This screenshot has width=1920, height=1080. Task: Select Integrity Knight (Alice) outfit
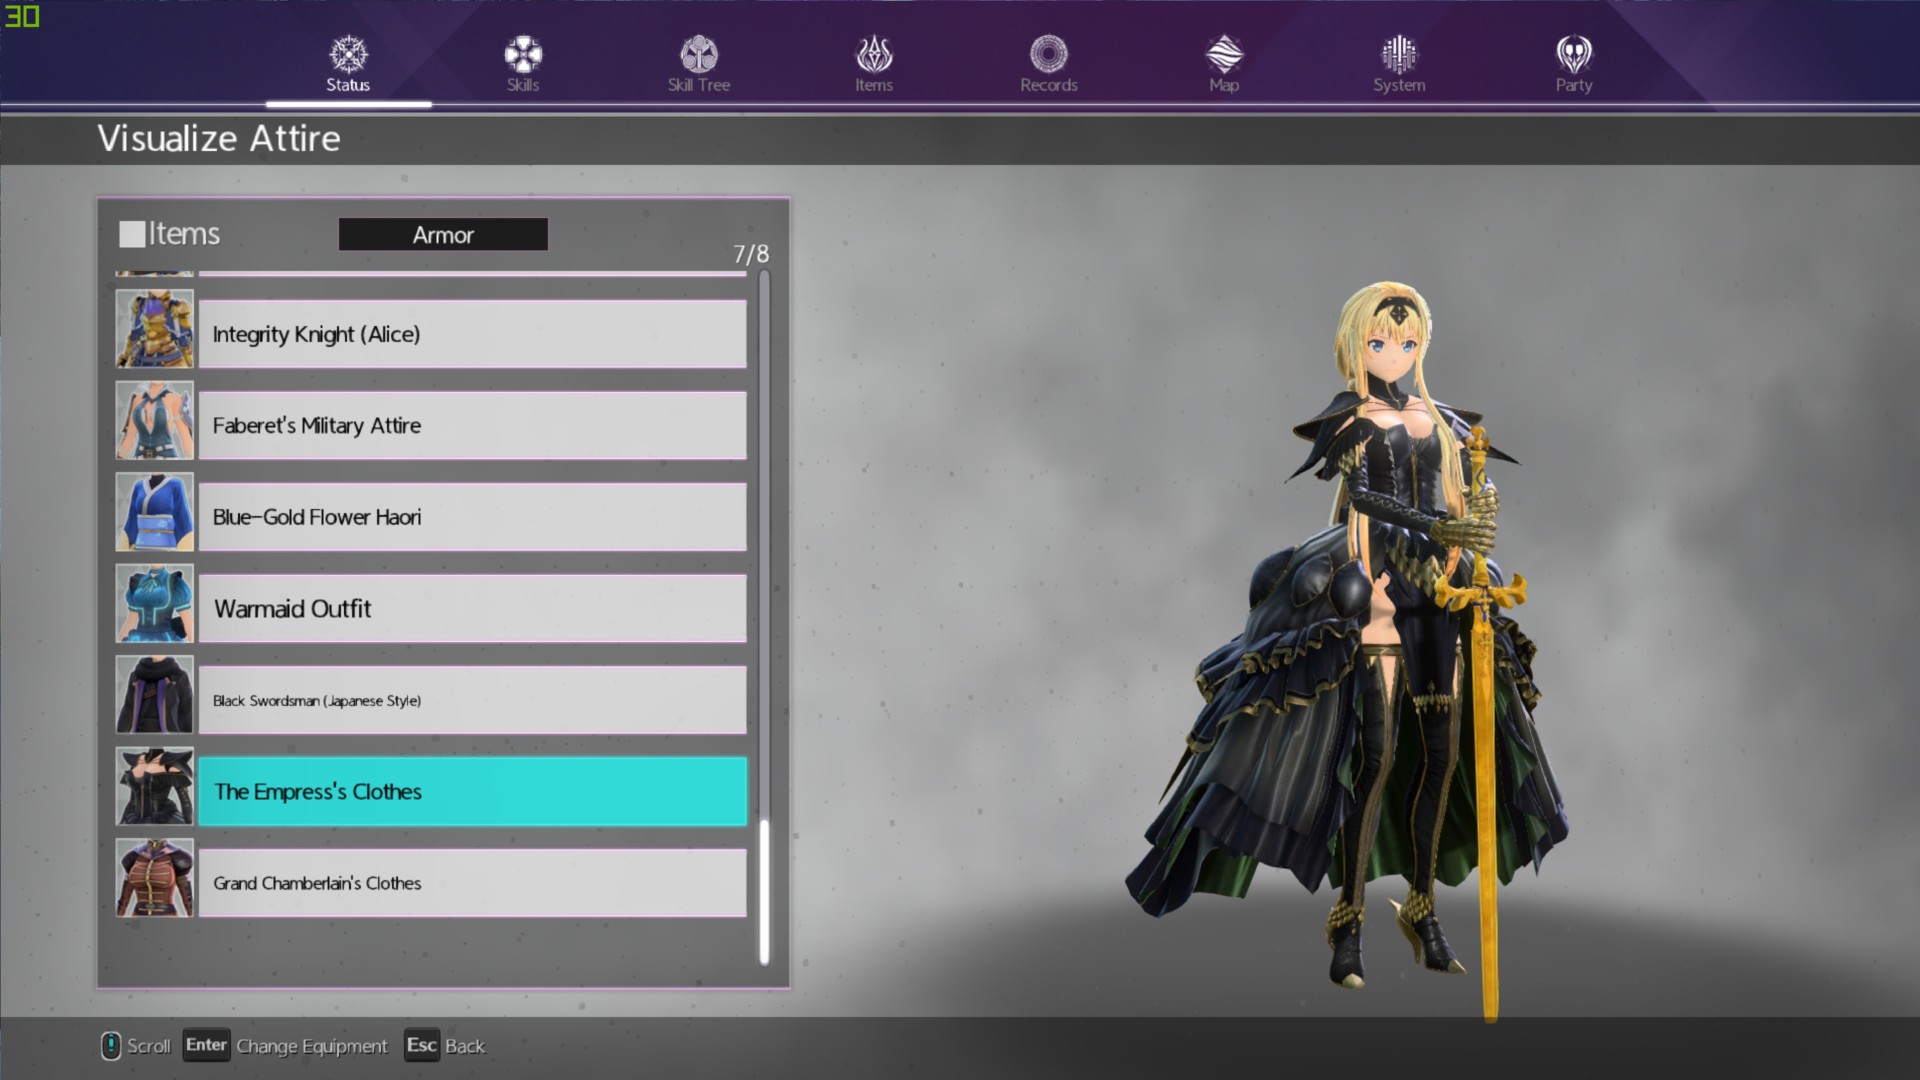pos(472,334)
